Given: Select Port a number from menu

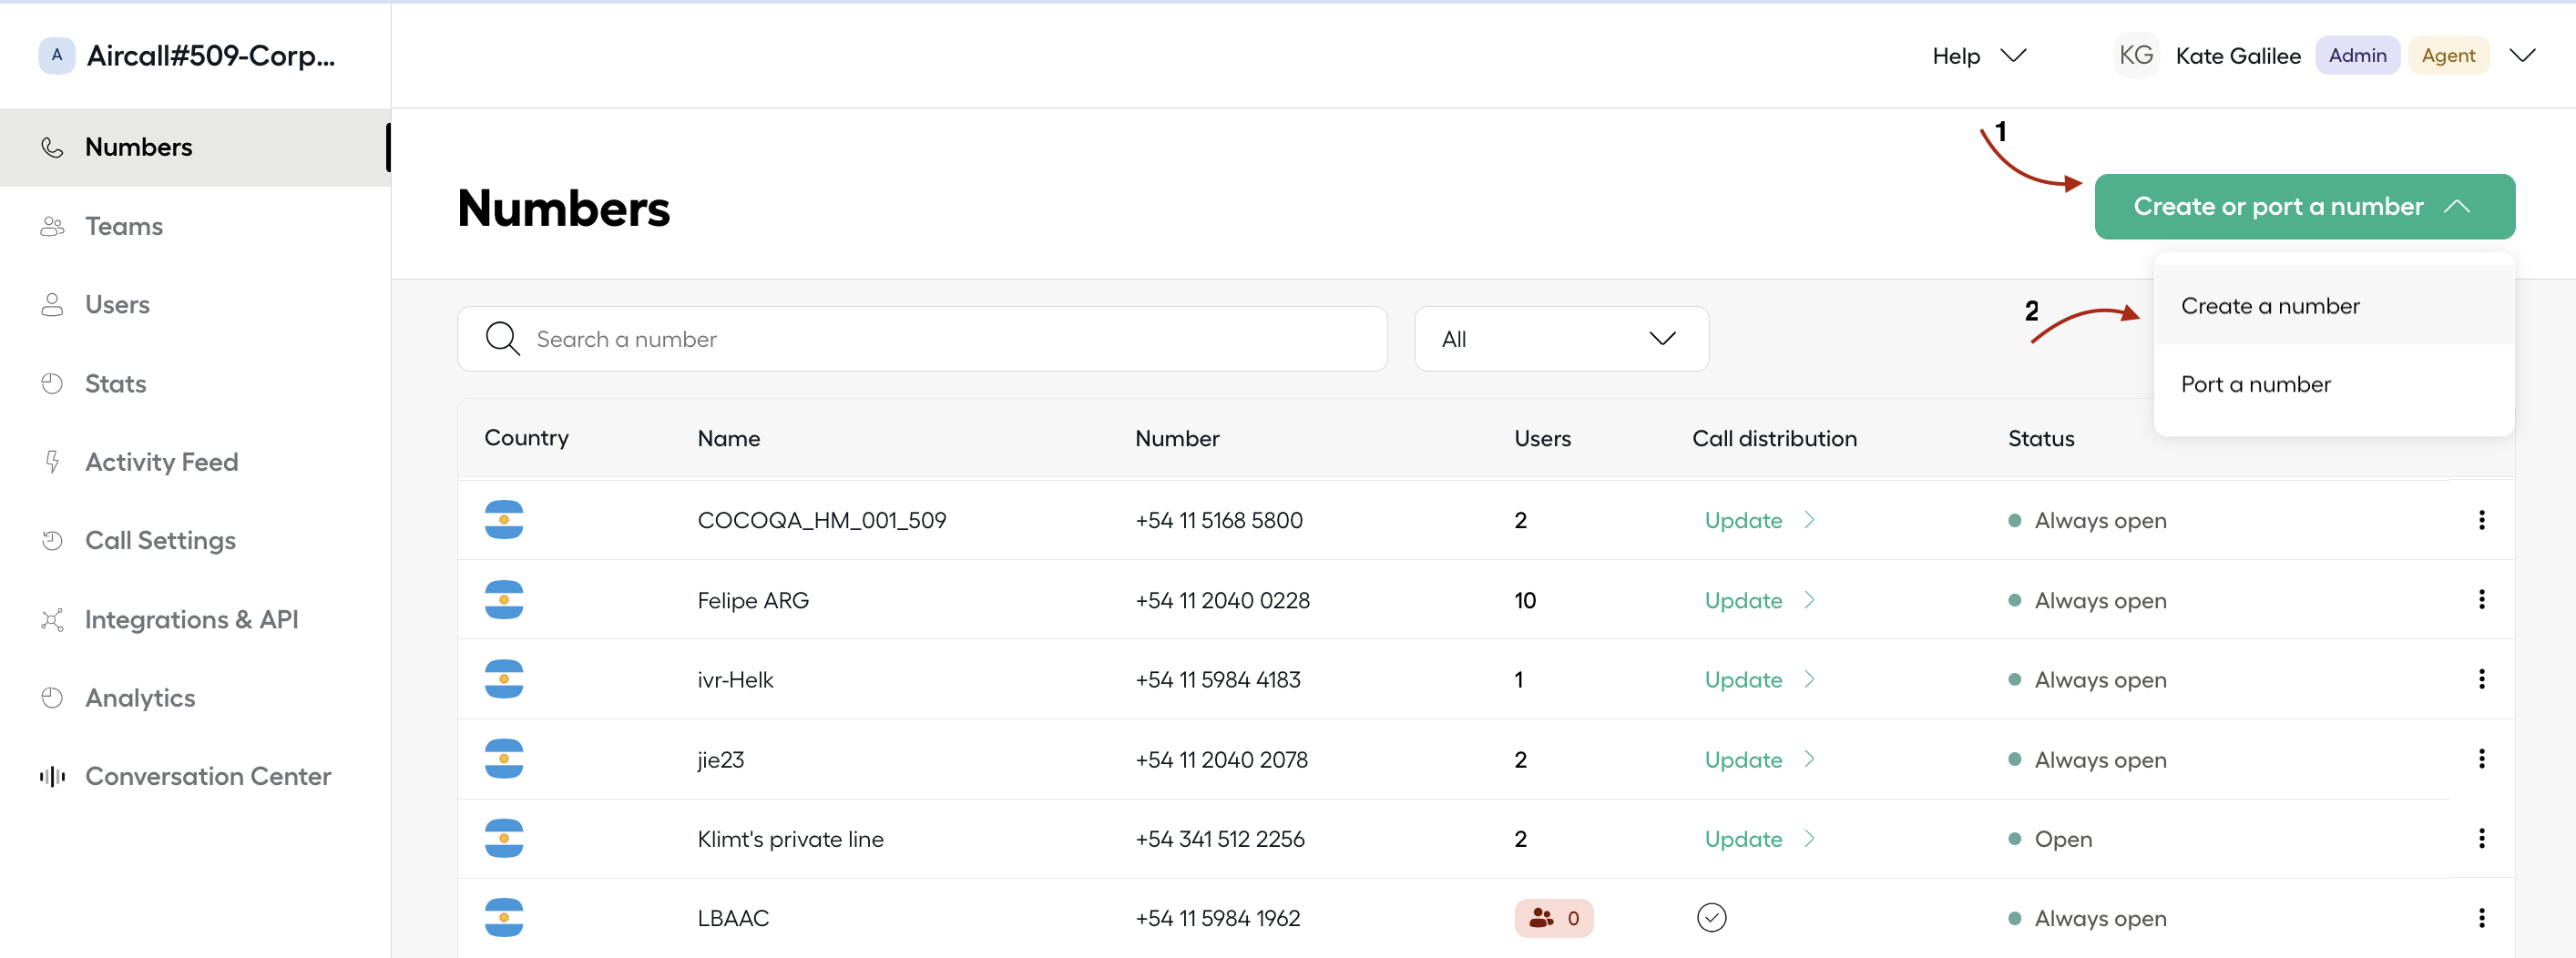Looking at the screenshot, I should coord(2333,384).
